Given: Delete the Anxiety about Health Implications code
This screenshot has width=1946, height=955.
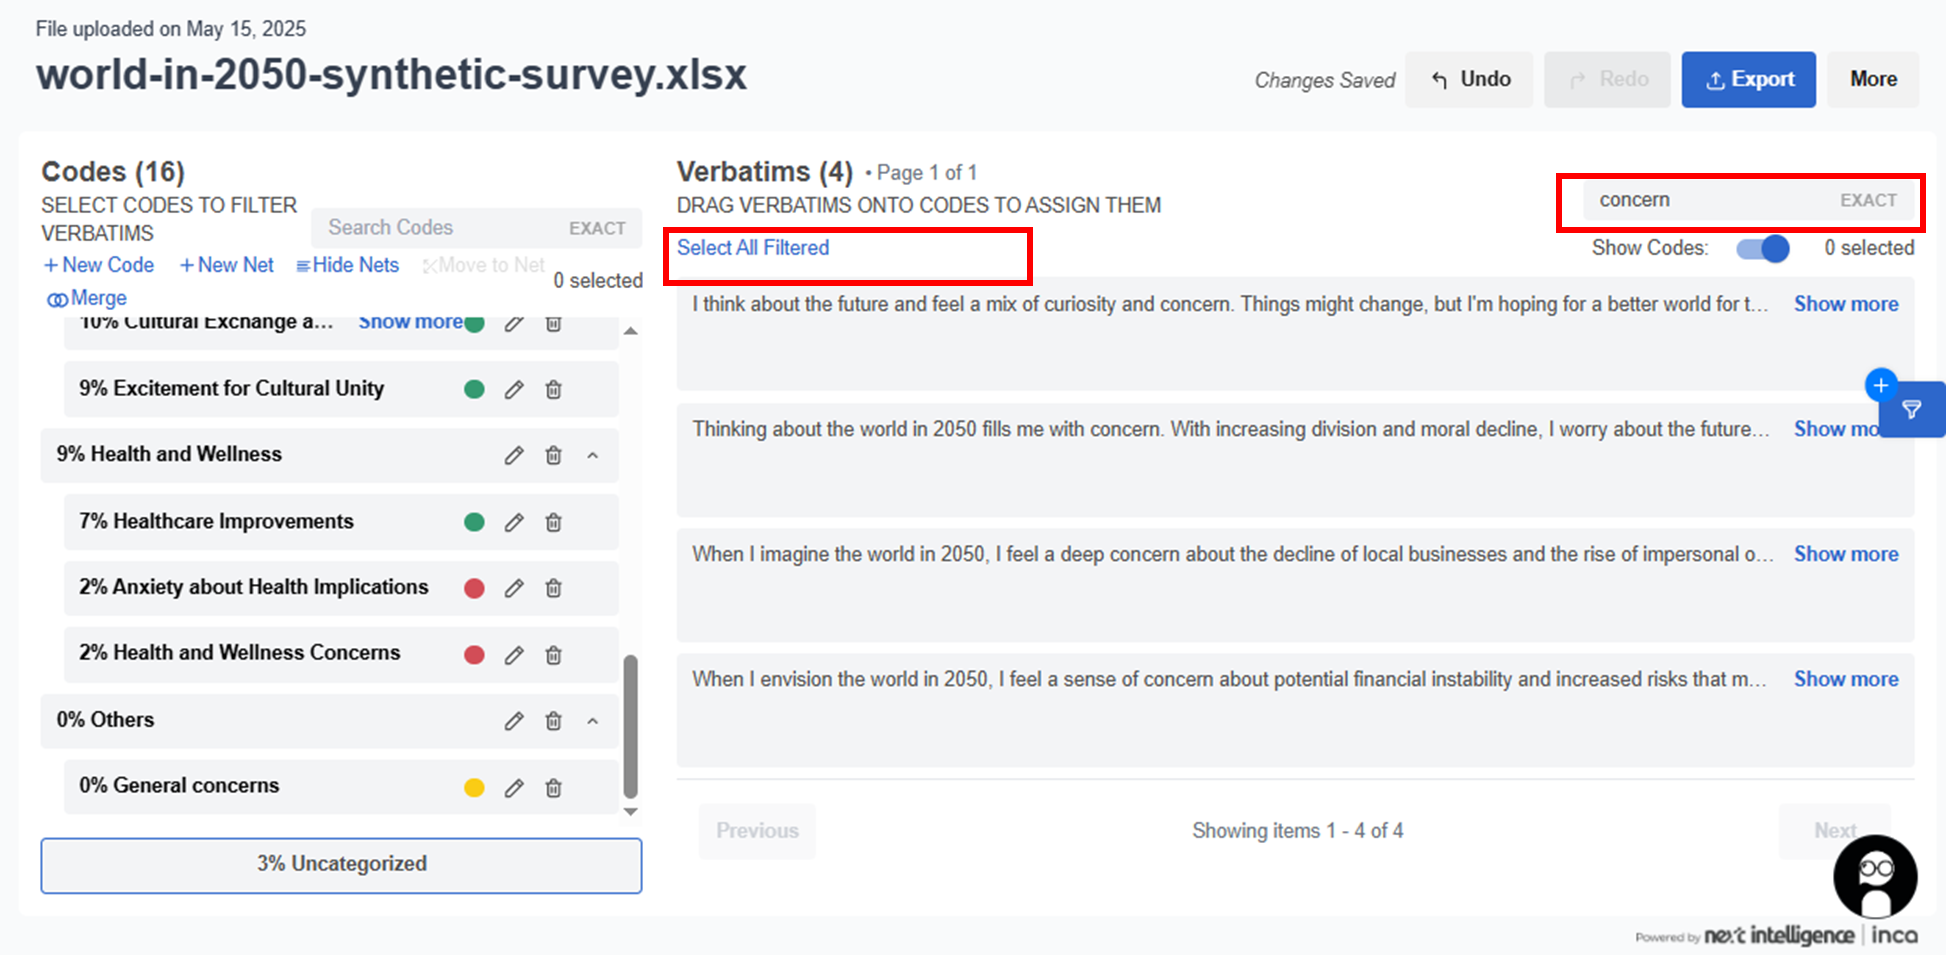Looking at the screenshot, I should coord(553,588).
